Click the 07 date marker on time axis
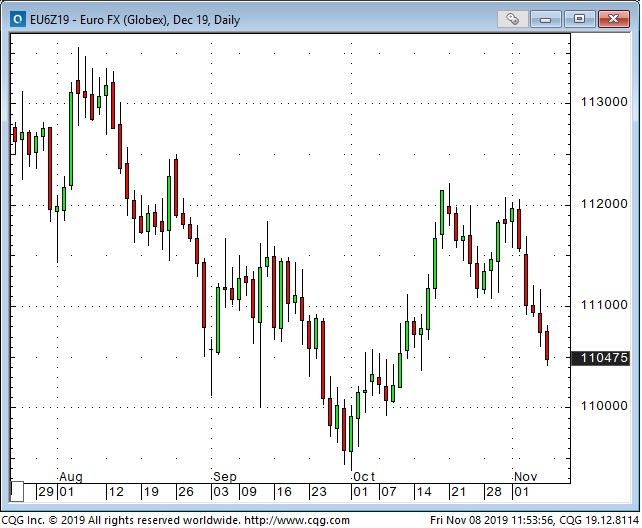Viewport: 642px width, 528px height. (x=389, y=492)
